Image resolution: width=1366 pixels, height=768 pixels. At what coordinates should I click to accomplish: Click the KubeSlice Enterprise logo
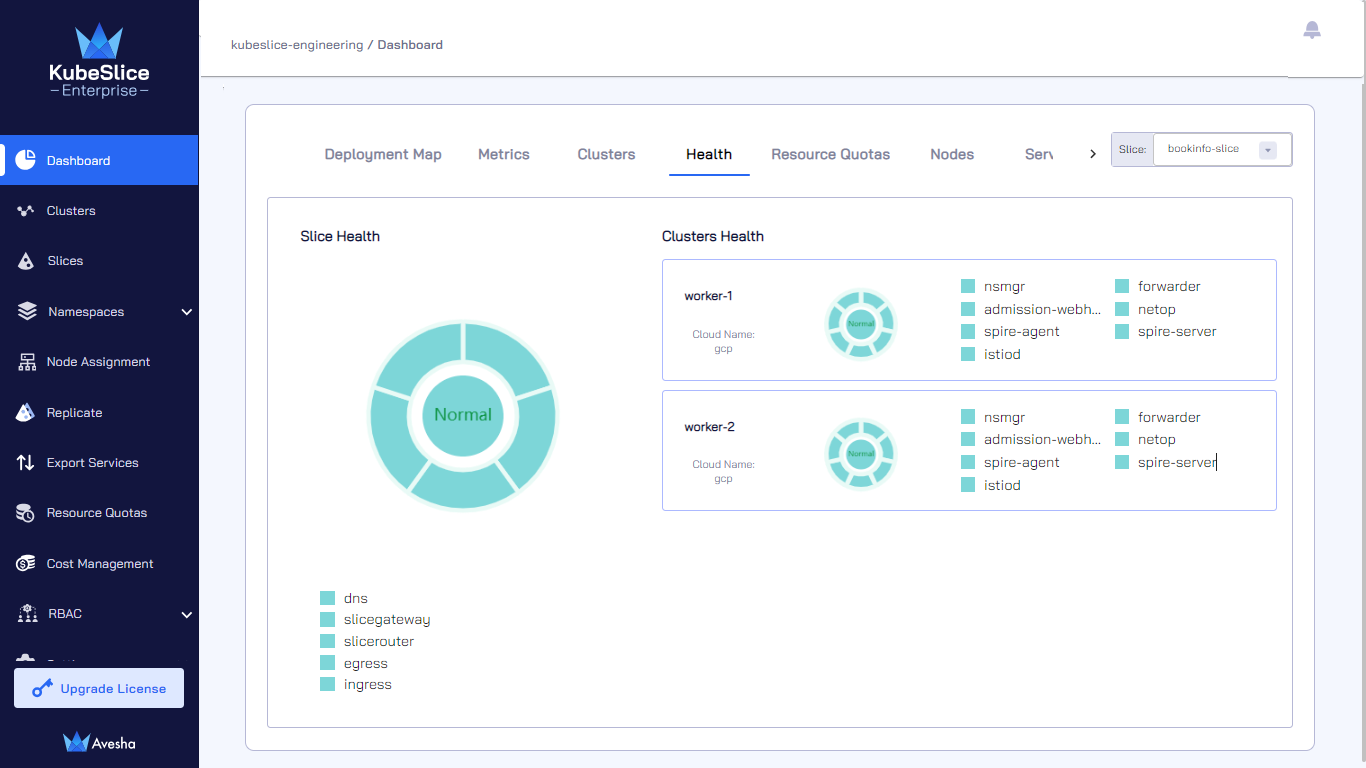(99, 60)
